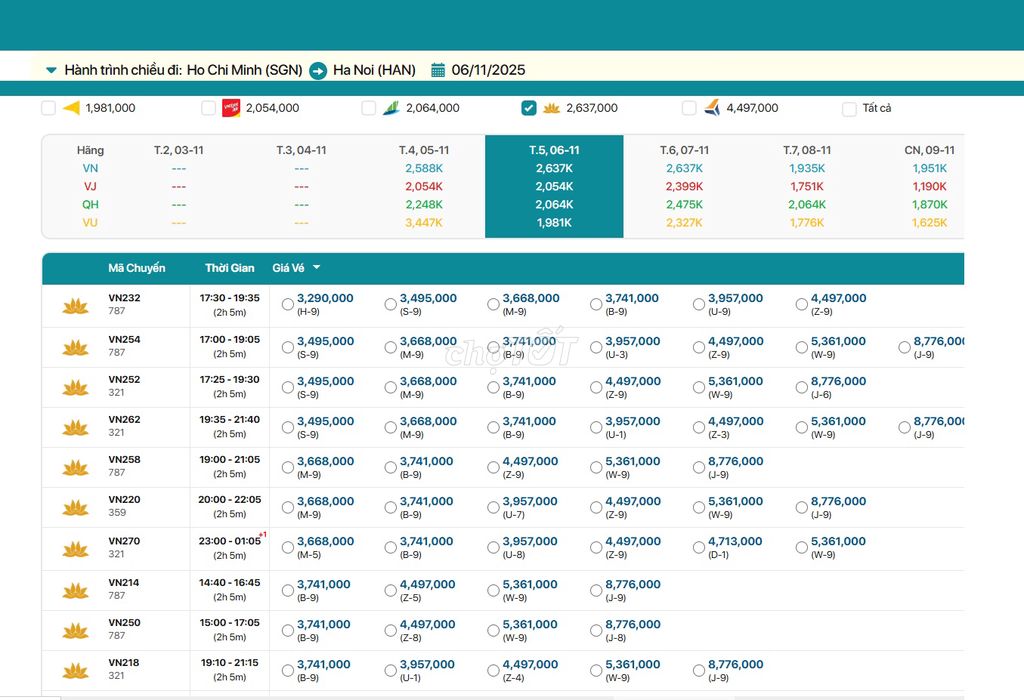Select the T.6, 07-11 date column

click(x=684, y=150)
